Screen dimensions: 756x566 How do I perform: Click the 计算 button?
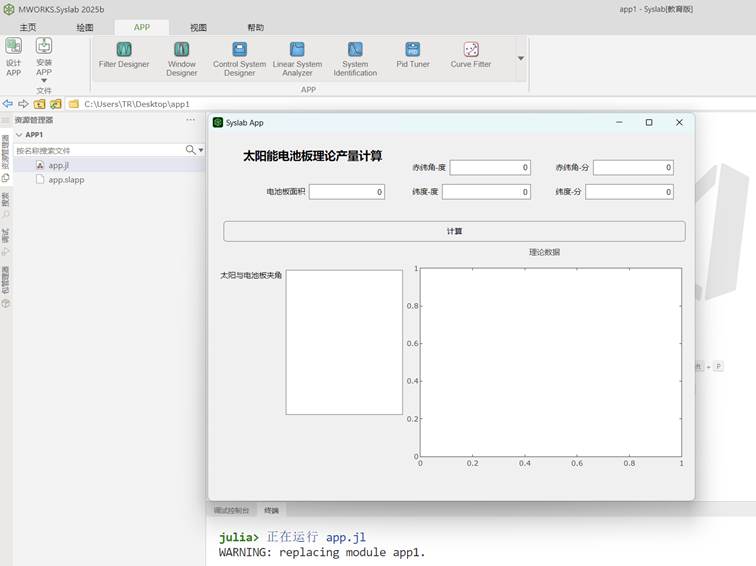coord(454,231)
